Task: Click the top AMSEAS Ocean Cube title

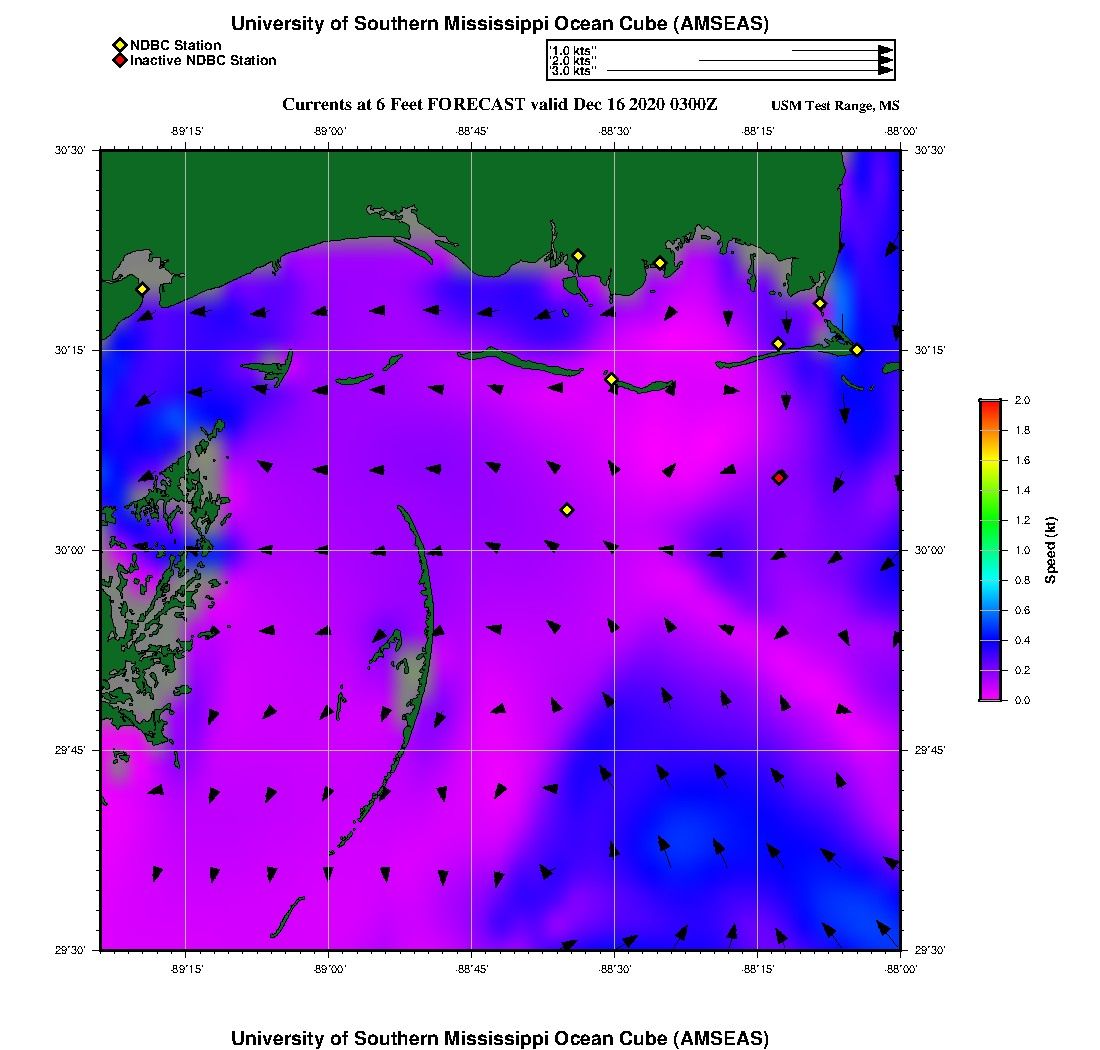Action: pyautogui.click(x=500, y=24)
